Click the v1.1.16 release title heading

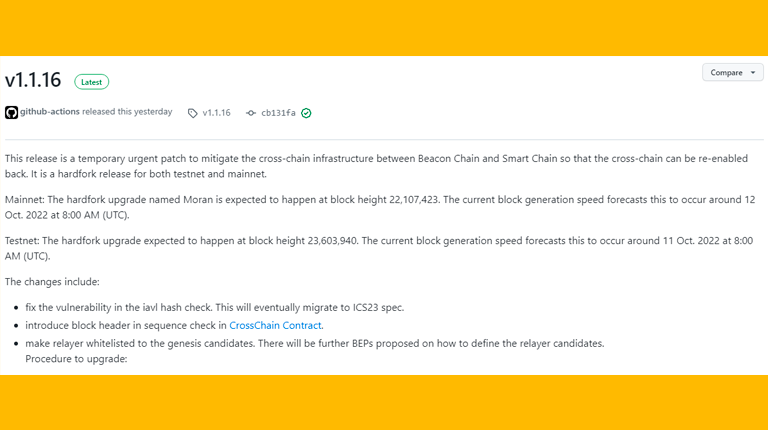[33, 80]
